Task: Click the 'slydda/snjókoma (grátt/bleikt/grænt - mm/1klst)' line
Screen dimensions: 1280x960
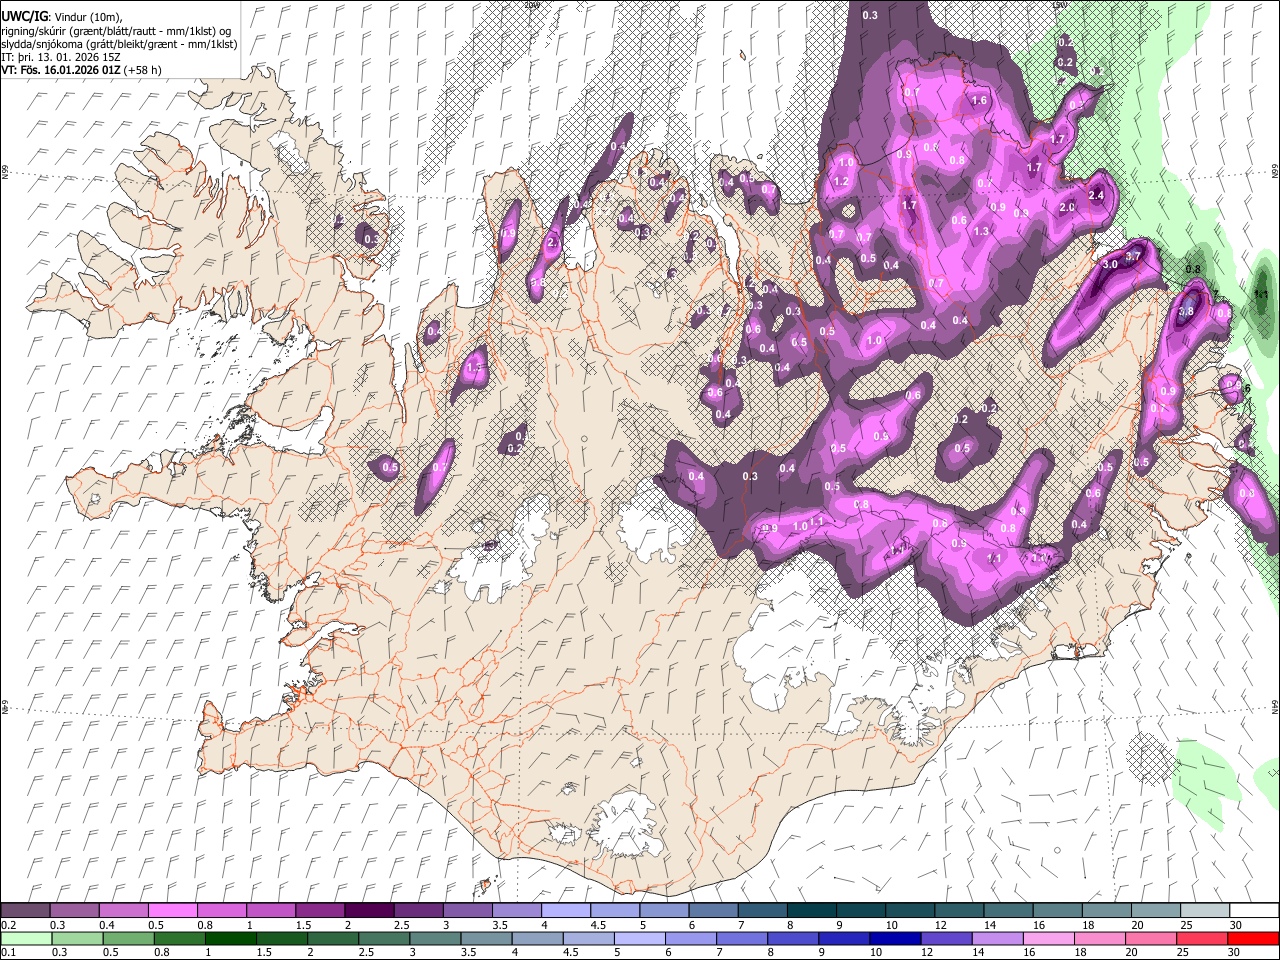Action: (x=119, y=44)
